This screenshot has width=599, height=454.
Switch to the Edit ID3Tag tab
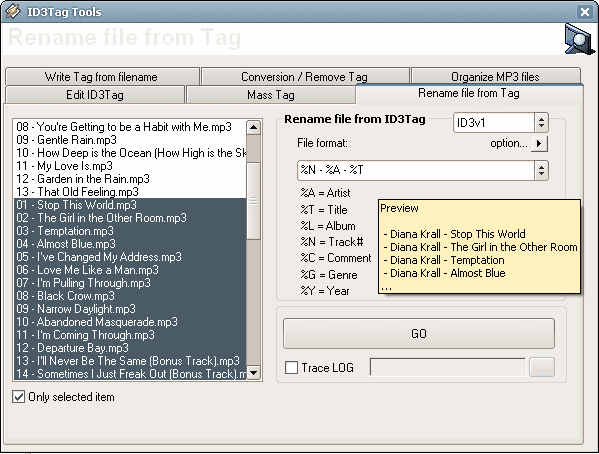click(x=95, y=95)
